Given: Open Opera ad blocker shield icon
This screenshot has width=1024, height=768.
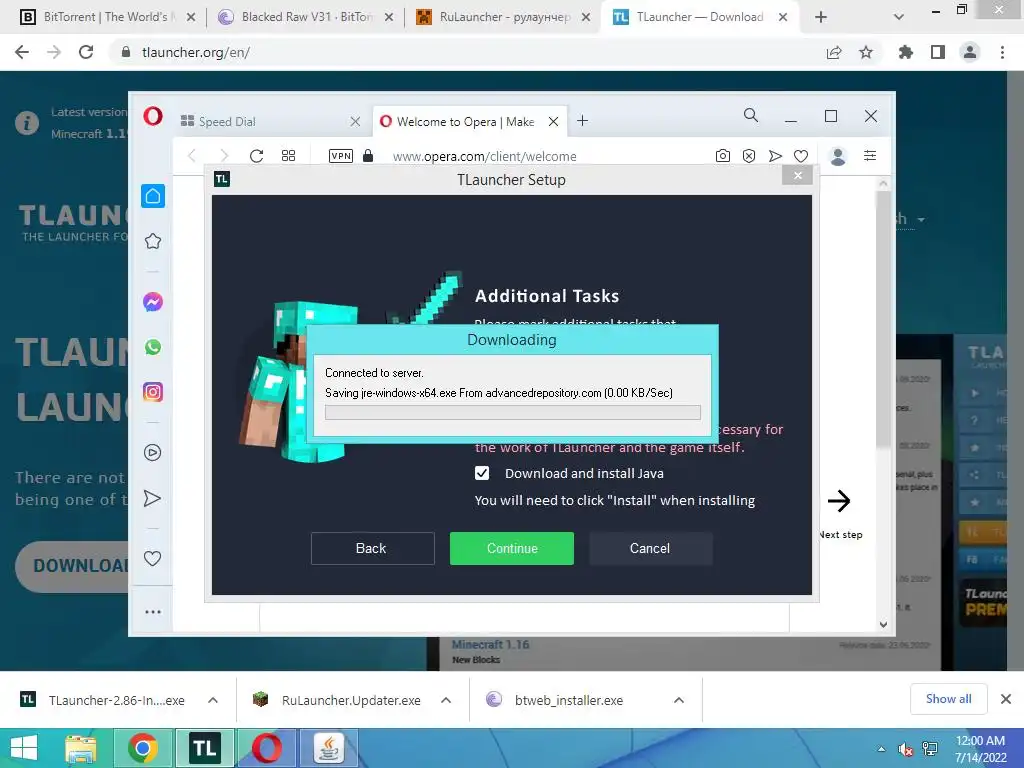Looking at the screenshot, I should (x=749, y=156).
